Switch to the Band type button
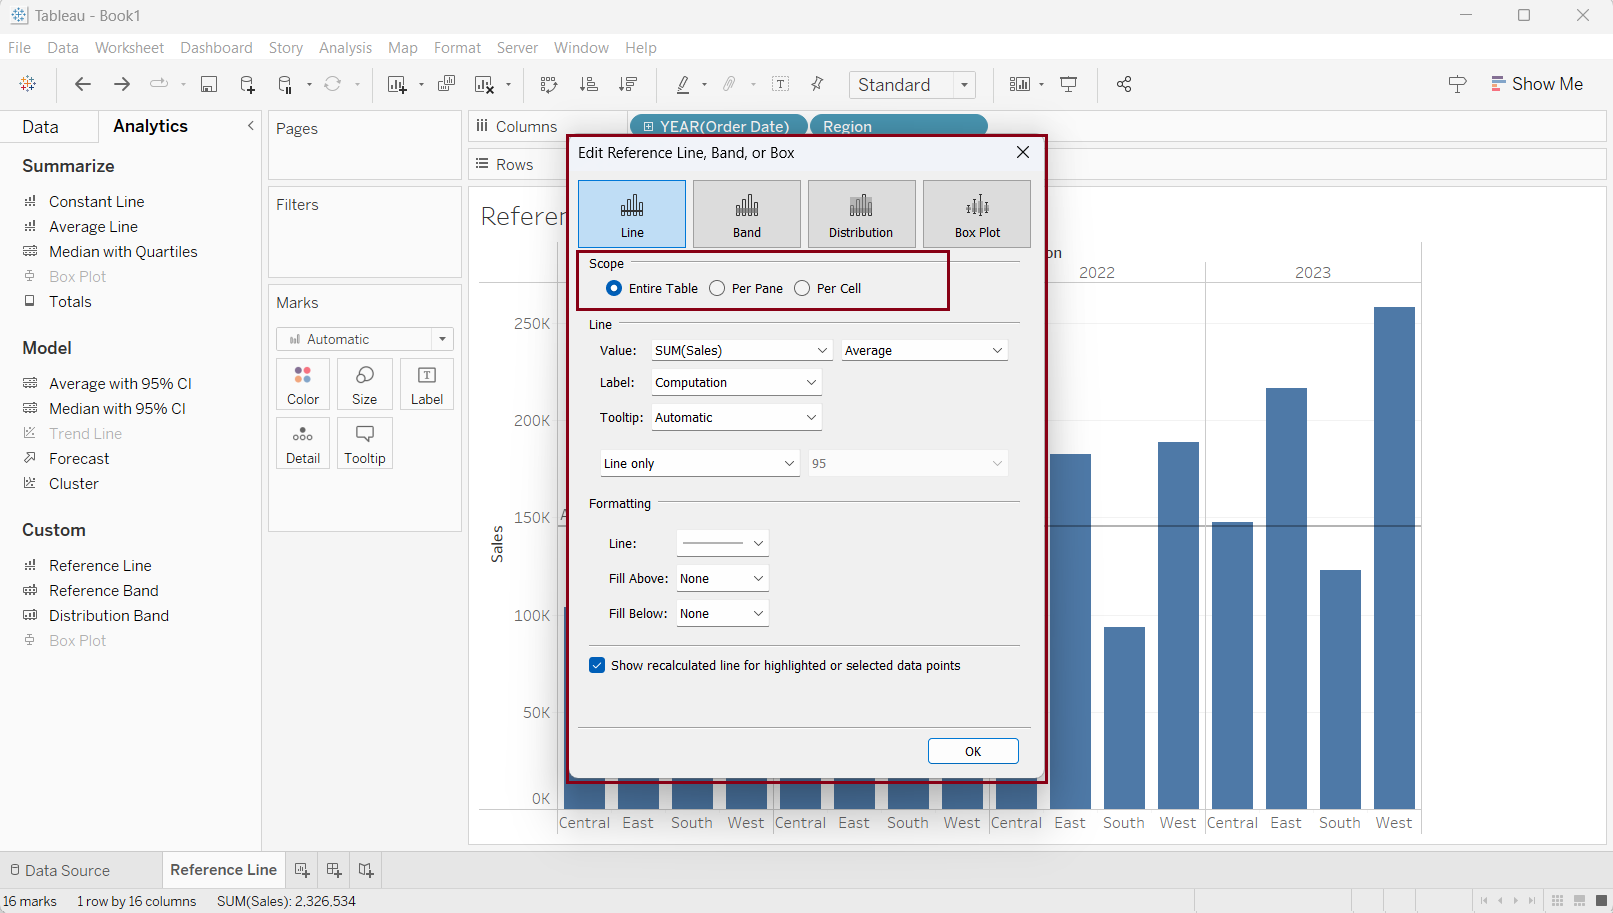 click(747, 214)
